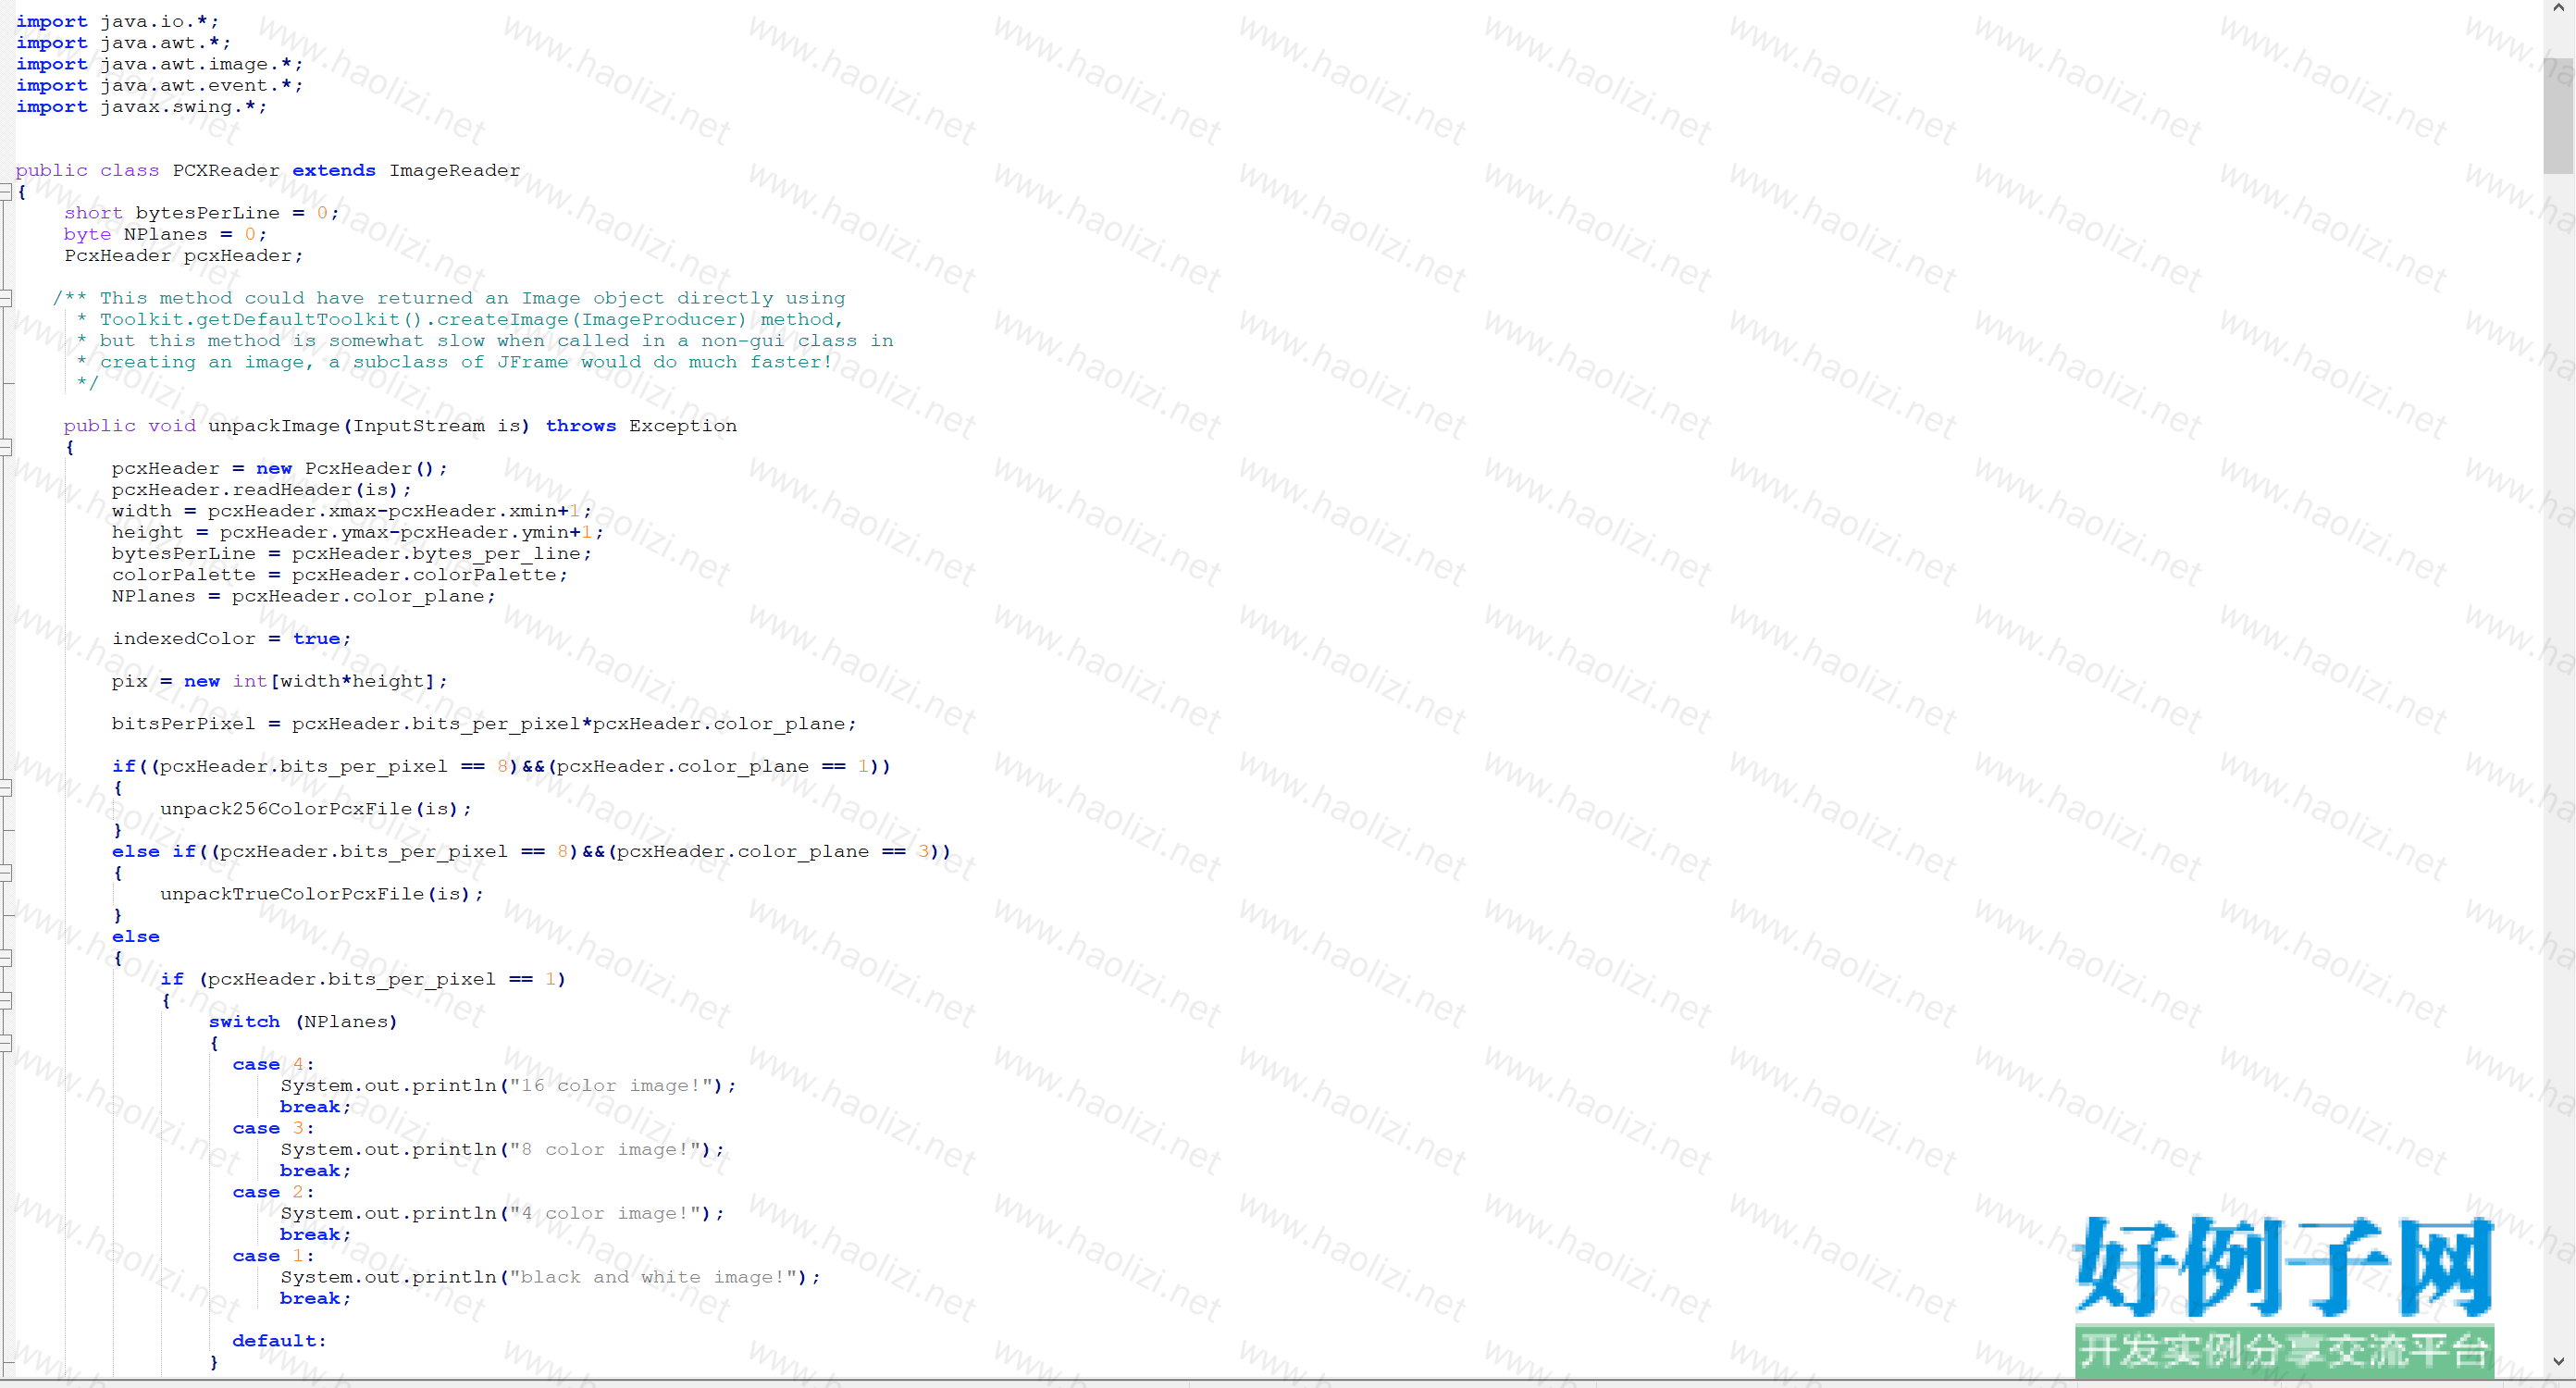2576x1388 pixels.
Task: Place the cursor on the PCXReader class name
Action: (226, 170)
